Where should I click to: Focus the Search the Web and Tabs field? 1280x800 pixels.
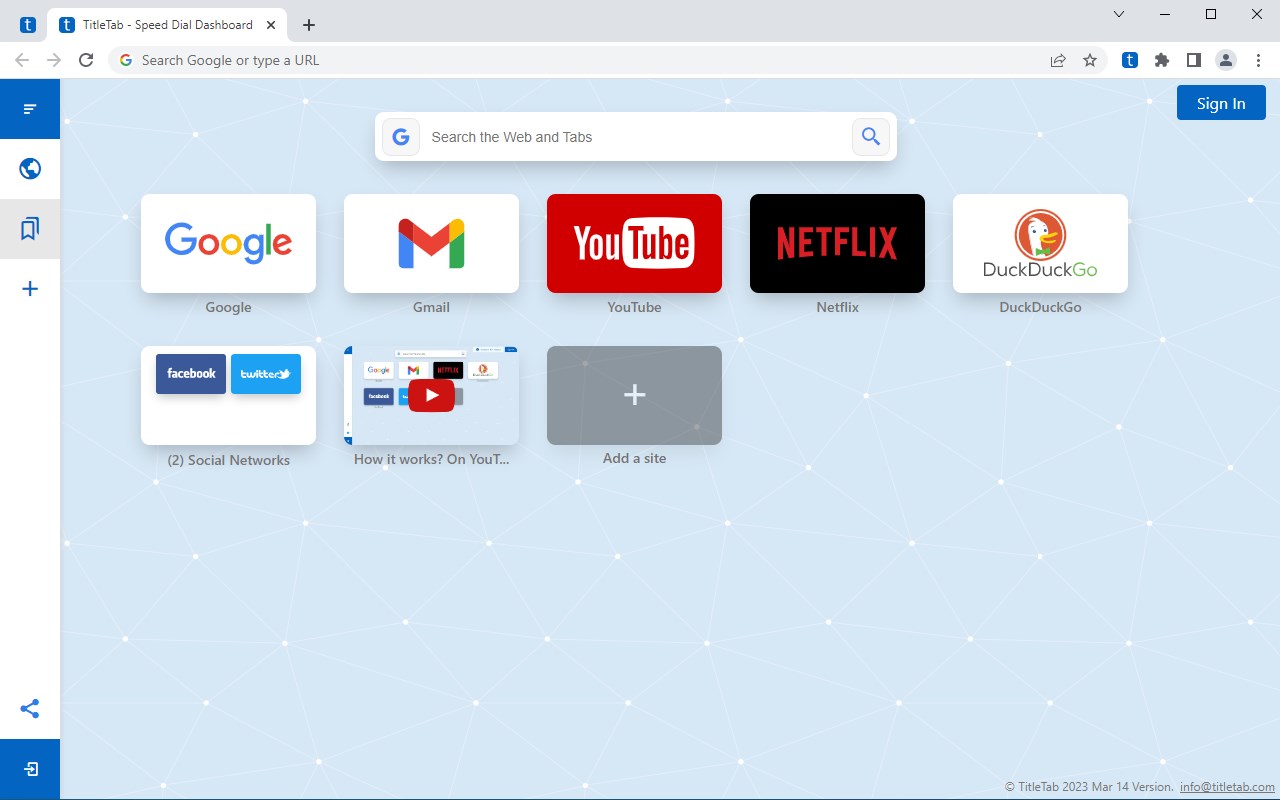[x=636, y=137]
